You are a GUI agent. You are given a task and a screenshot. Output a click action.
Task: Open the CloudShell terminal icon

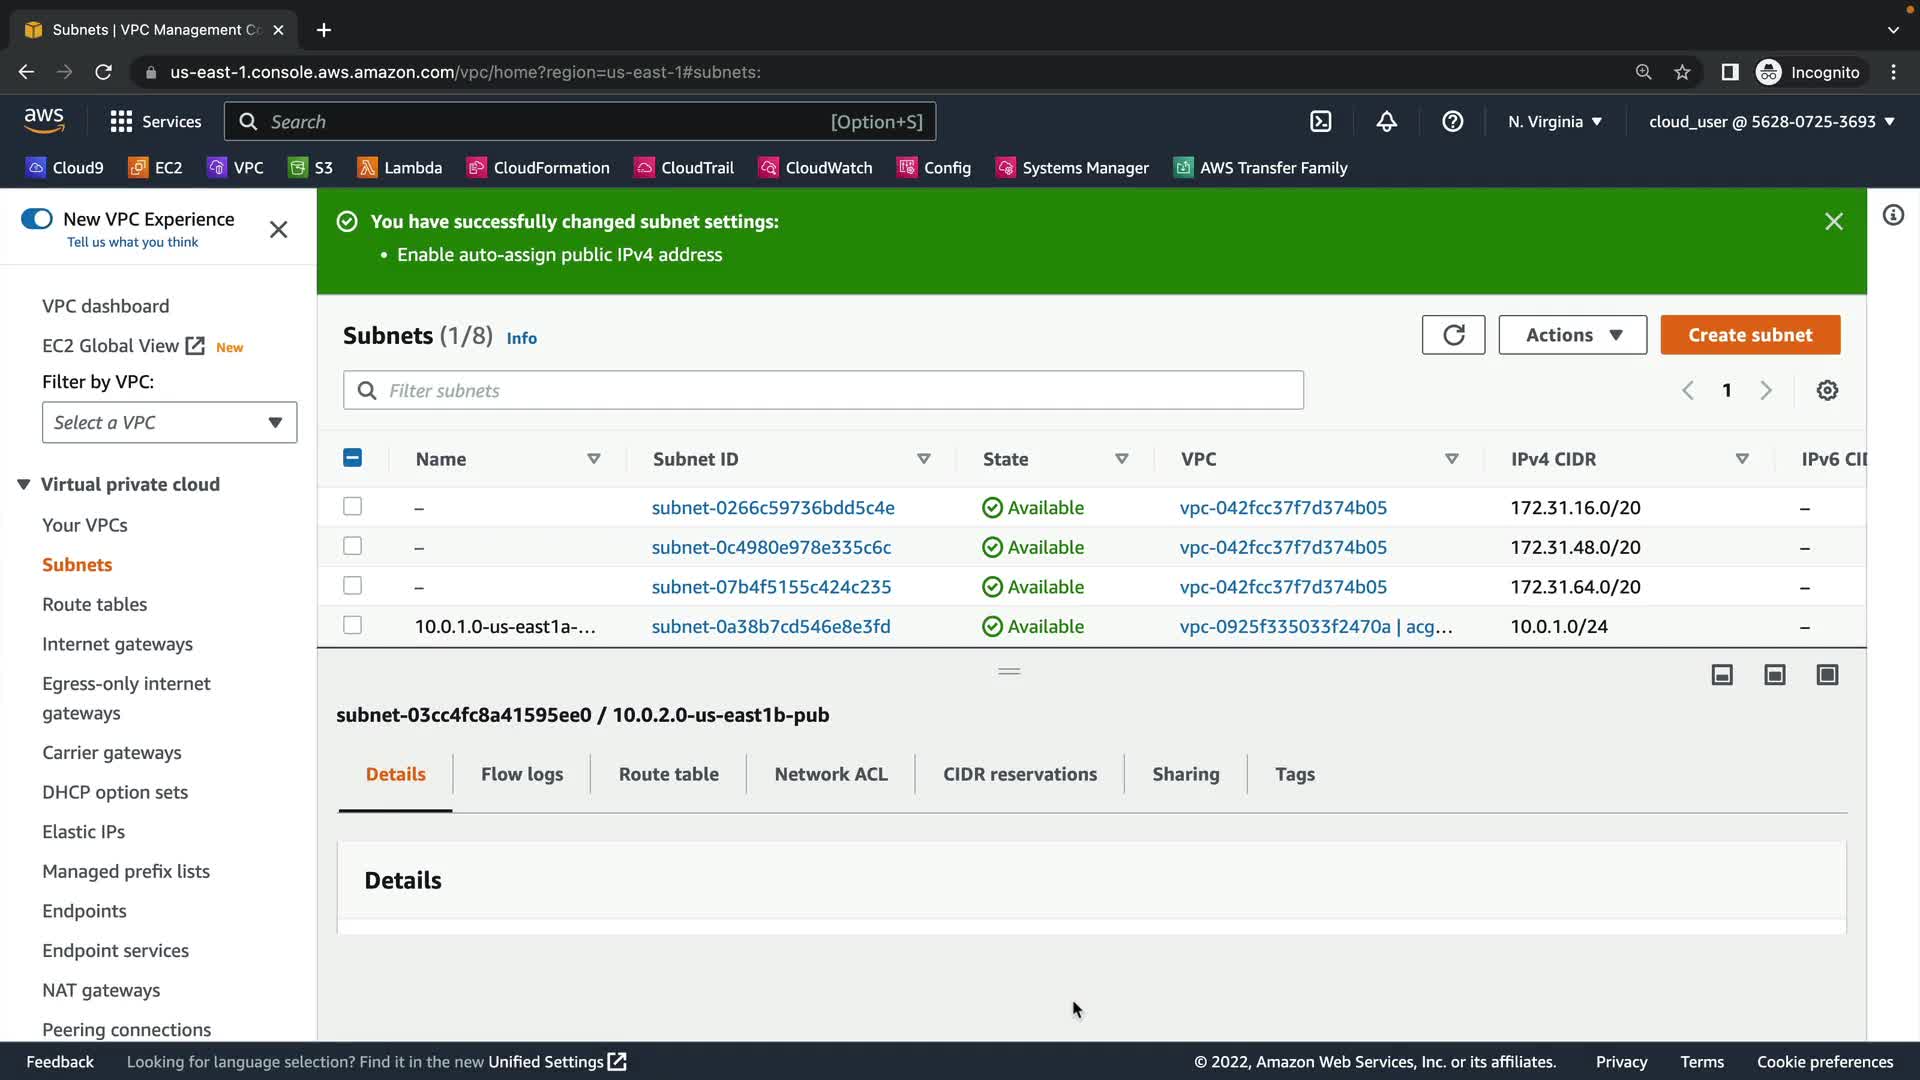click(1321, 122)
